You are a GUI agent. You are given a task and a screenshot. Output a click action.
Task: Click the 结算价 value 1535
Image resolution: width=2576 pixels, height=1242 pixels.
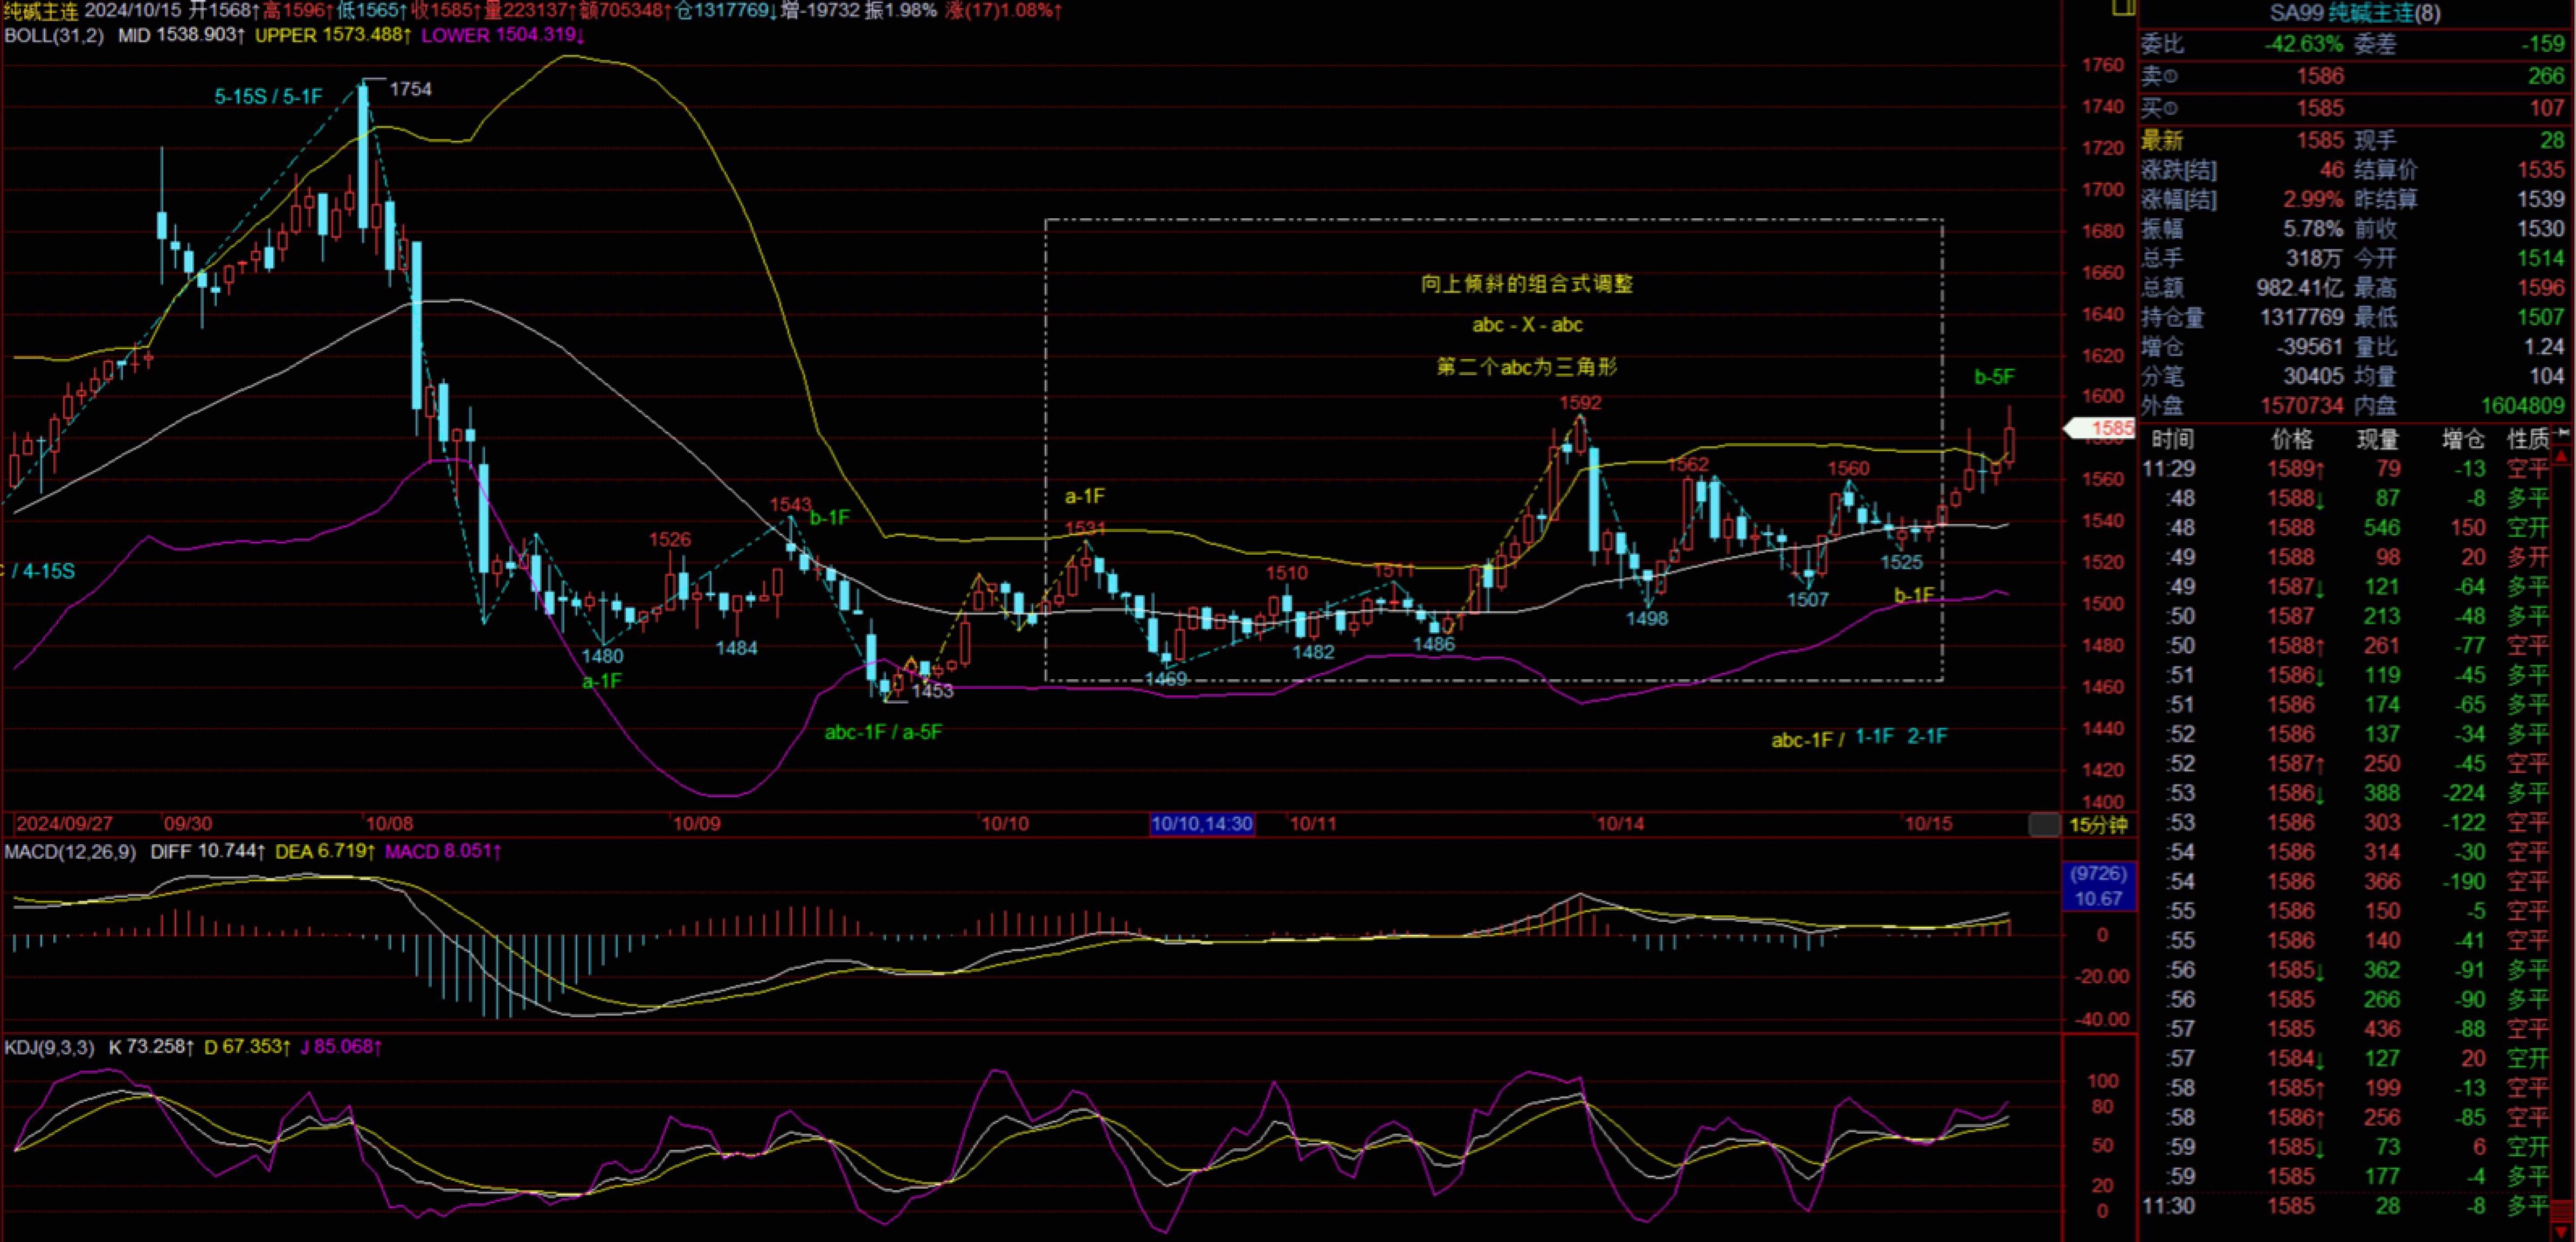click(2541, 170)
